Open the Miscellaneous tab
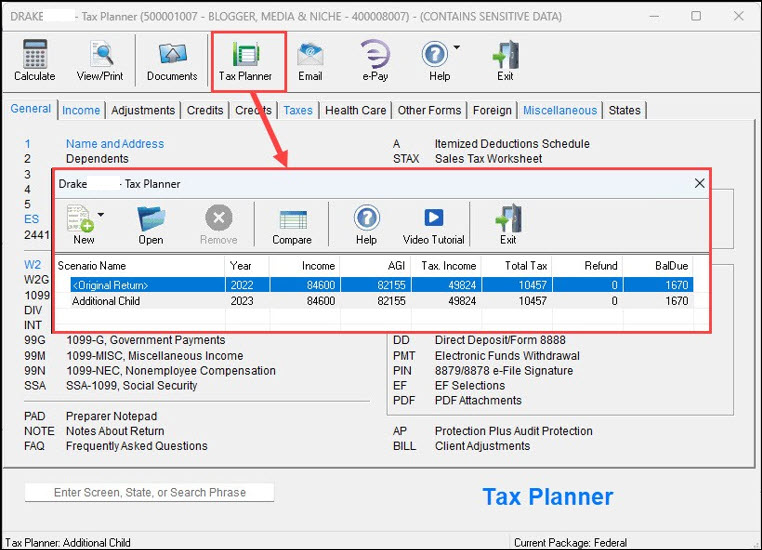Screen dimensions: 762x550 point(560,110)
